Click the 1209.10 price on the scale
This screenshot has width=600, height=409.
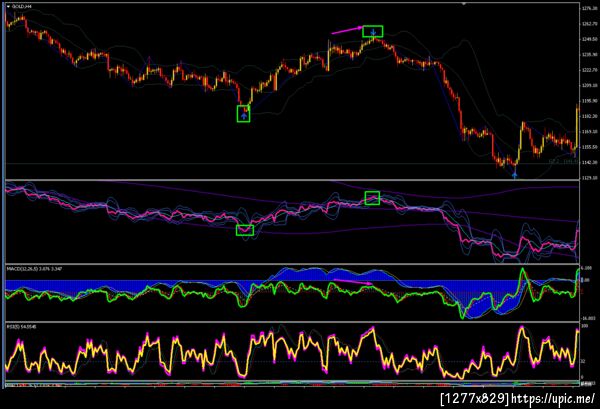[x=589, y=85]
